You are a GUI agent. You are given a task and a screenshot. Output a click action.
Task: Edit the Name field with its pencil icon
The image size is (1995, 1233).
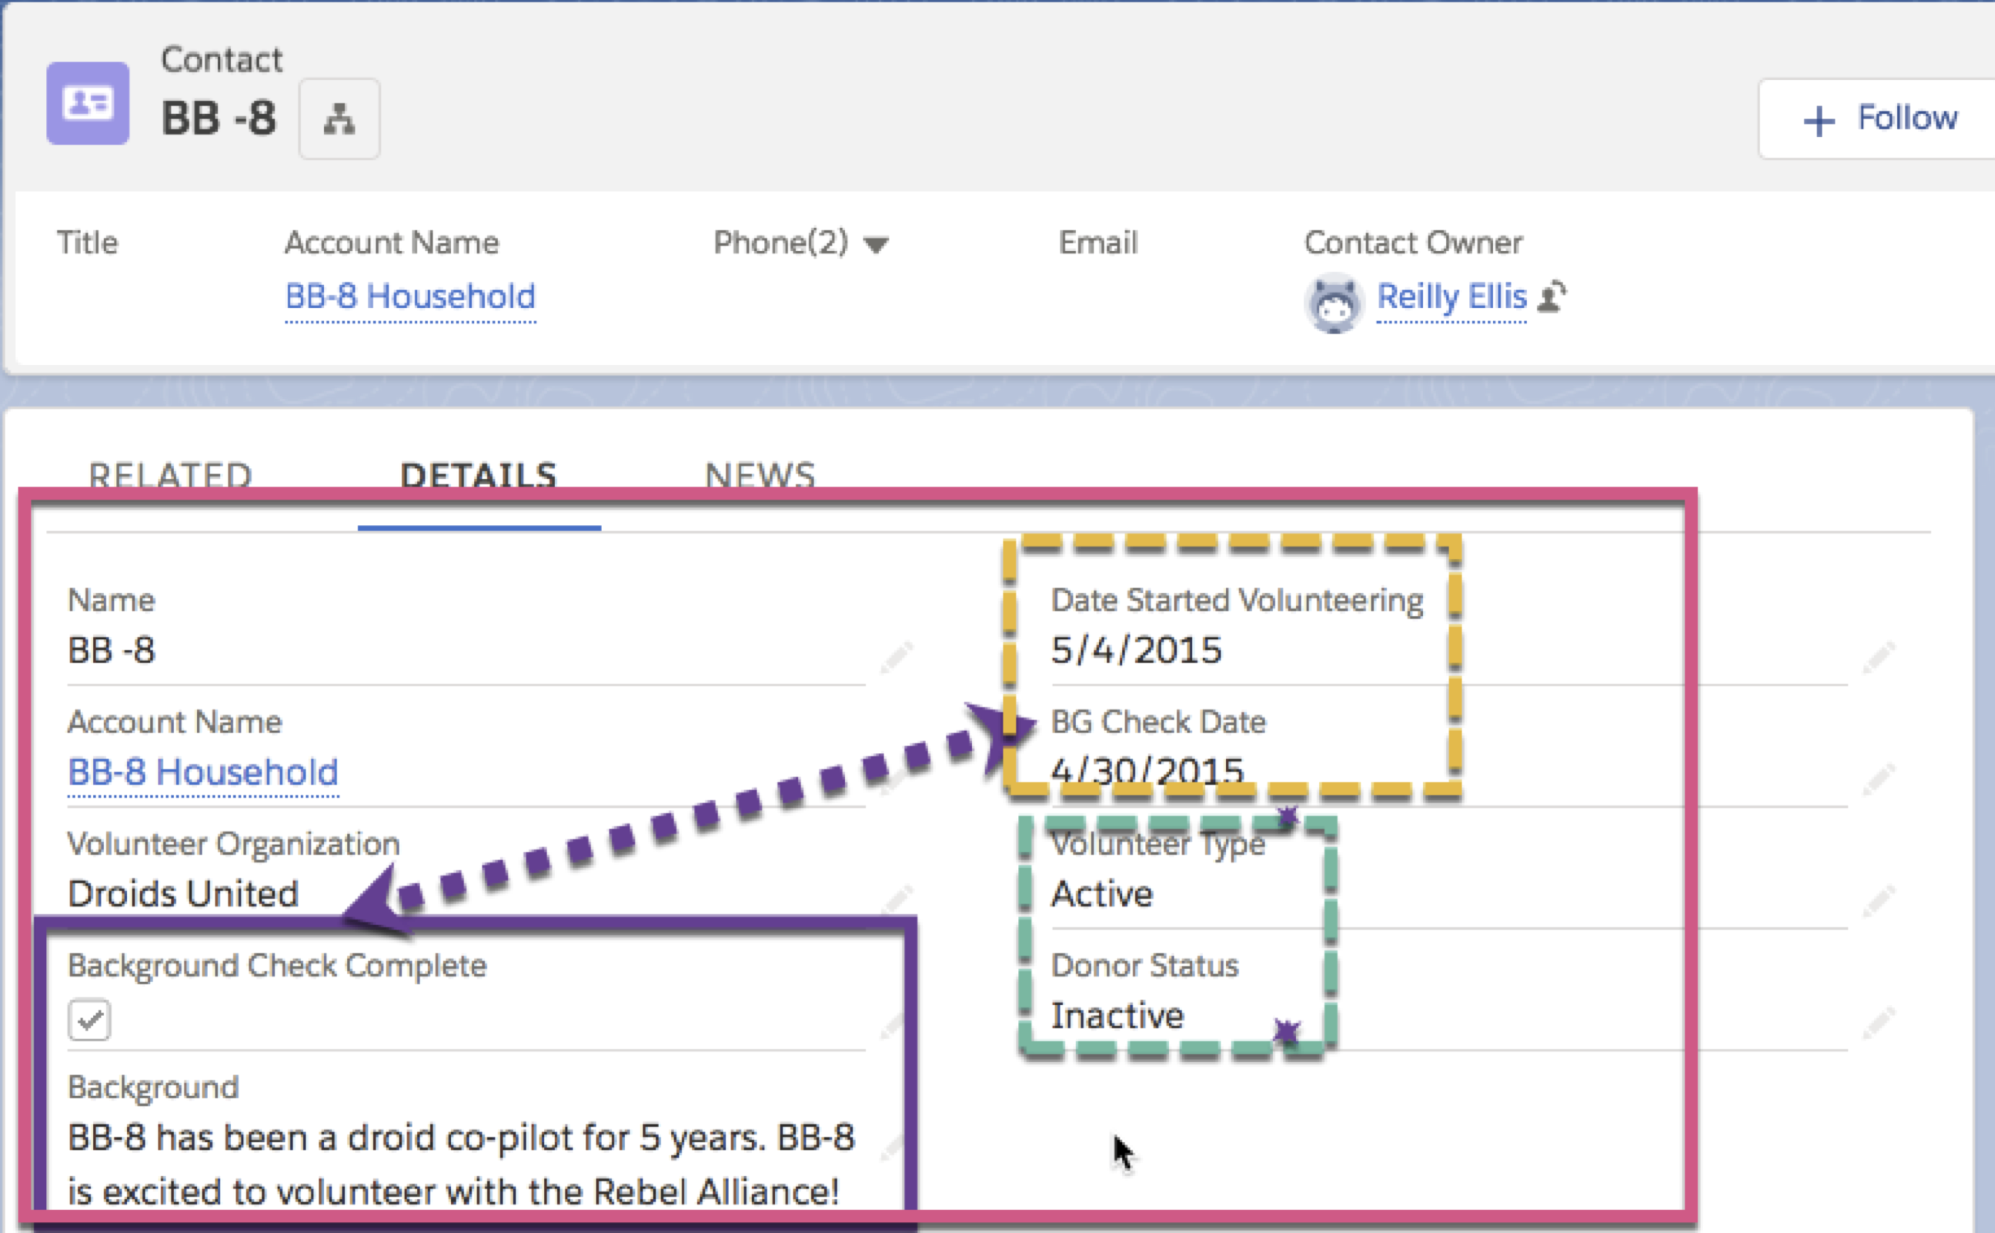pos(896,657)
